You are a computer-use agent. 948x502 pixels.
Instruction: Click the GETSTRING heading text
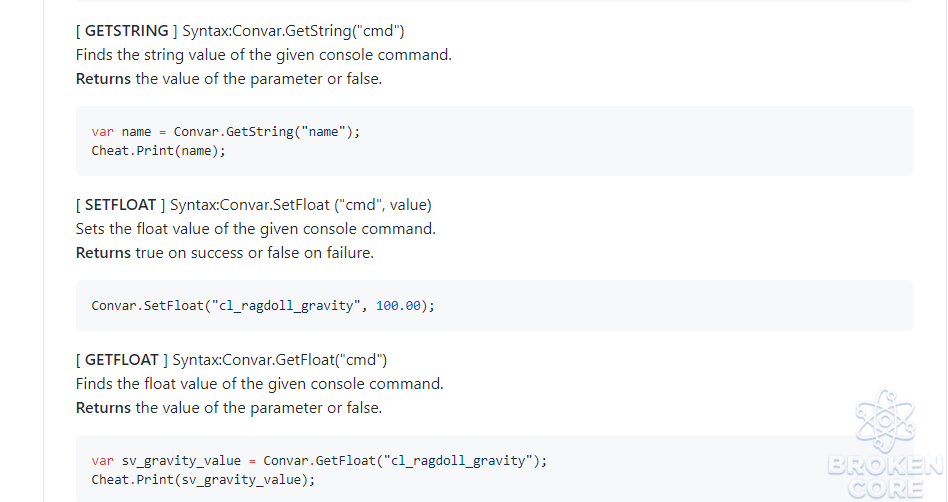pyautogui.click(x=126, y=31)
